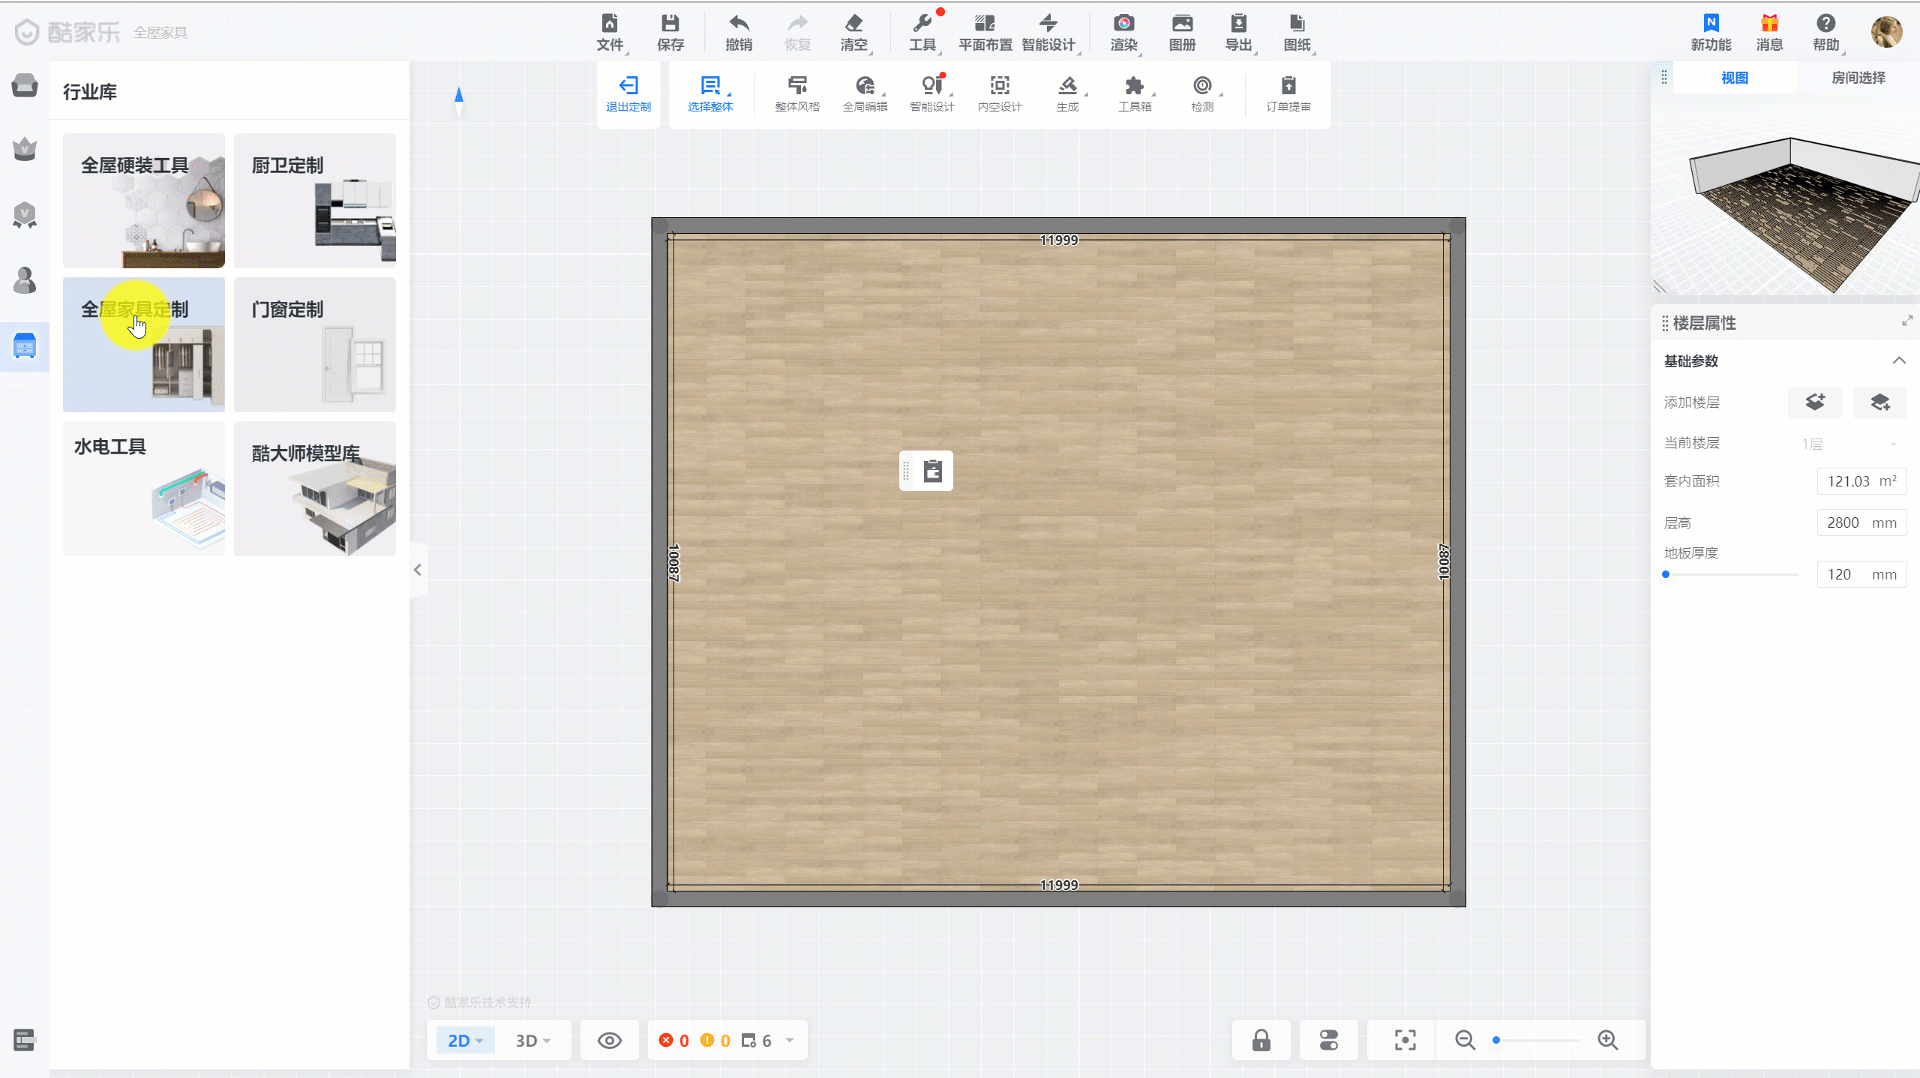Toggle the eye visibility button
This screenshot has width=1920, height=1078.
[609, 1040]
